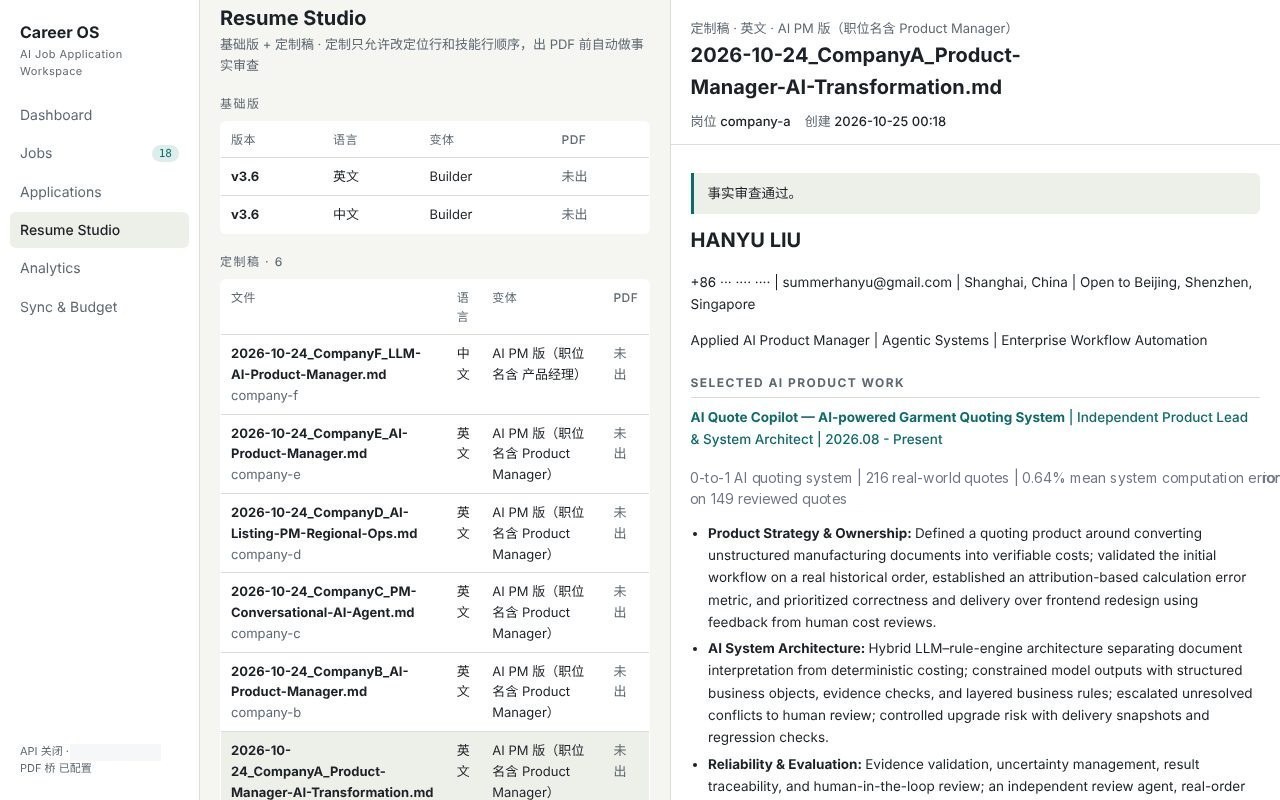Click the AI System Architecture bullet label
The height and width of the screenshot is (800, 1280).
pyautogui.click(x=786, y=648)
